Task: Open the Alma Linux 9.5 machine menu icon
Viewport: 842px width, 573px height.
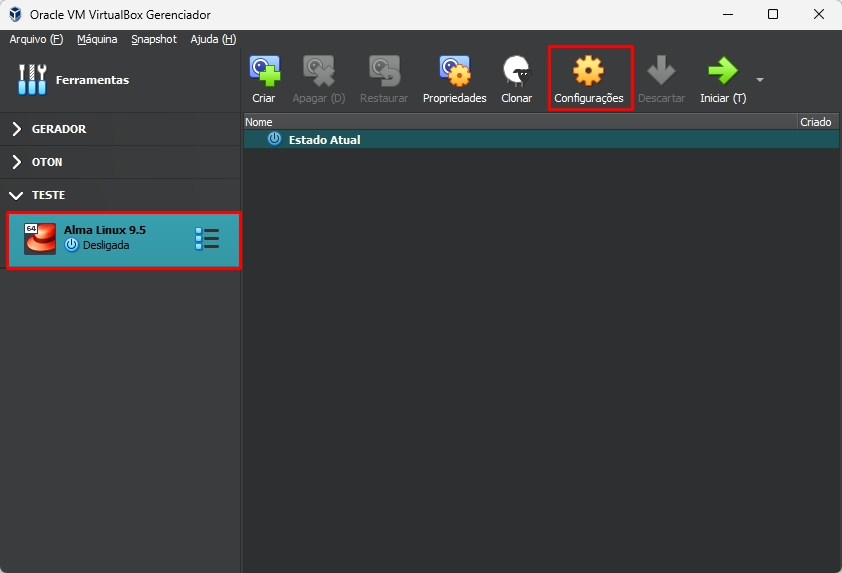Action: (207, 239)
